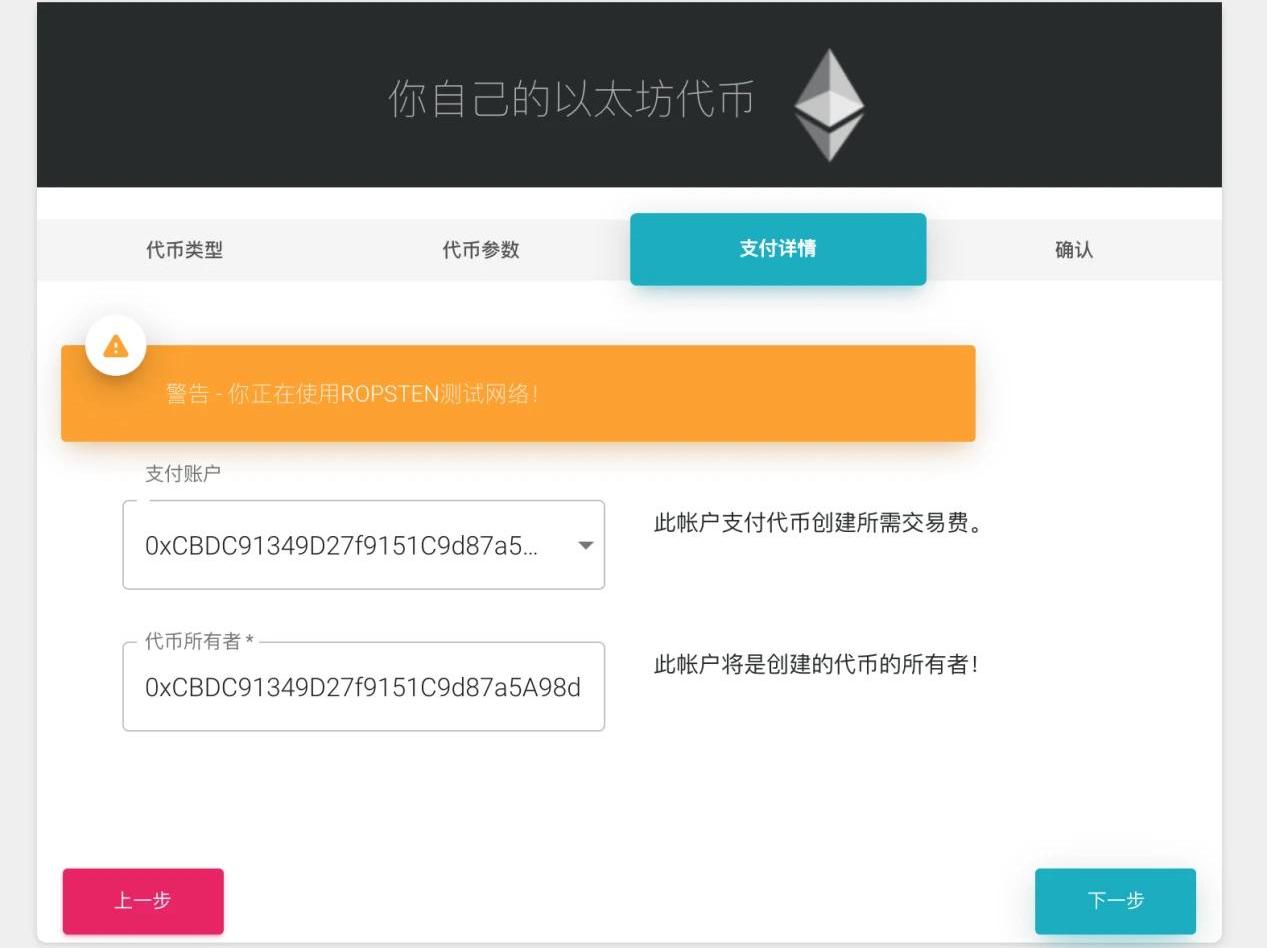Click the 支付账户 field label
Screen dimensions: 1267x948
coord(183,474)
